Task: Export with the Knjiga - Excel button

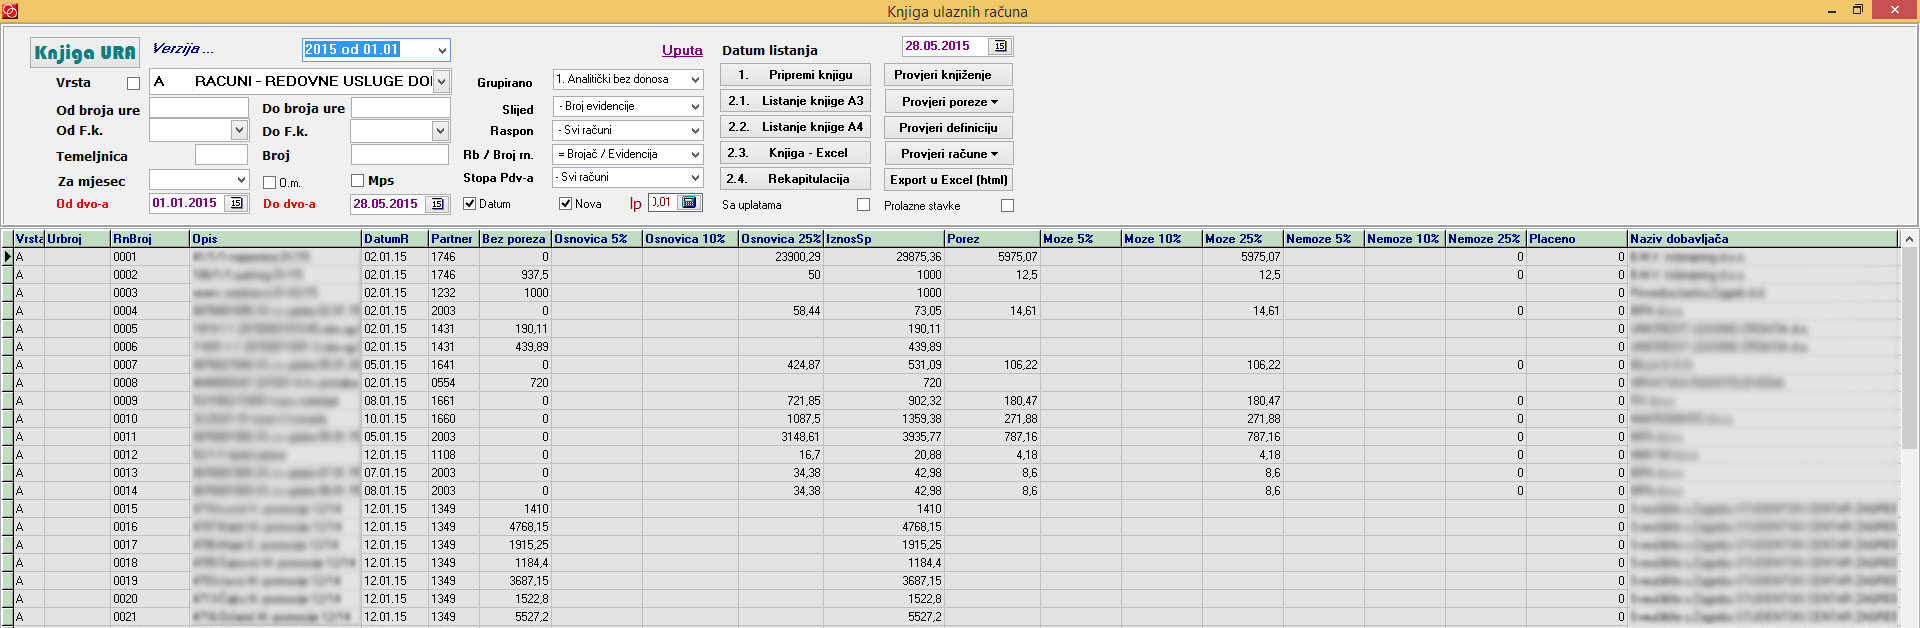Action: pos(795,153)
